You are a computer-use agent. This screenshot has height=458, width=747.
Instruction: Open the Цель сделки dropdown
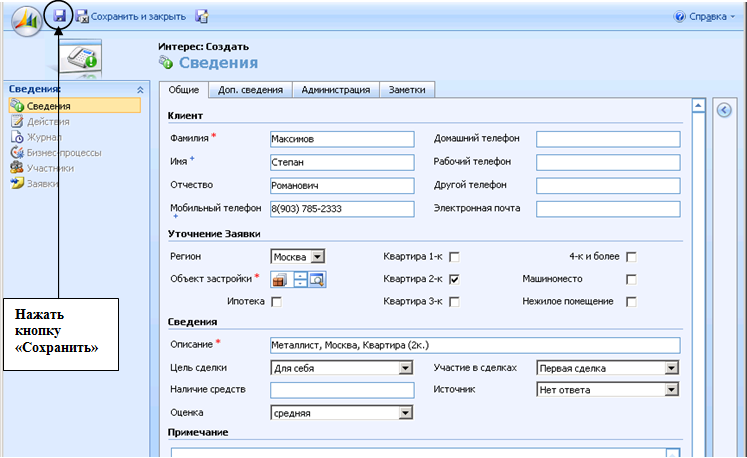(342, 368)
